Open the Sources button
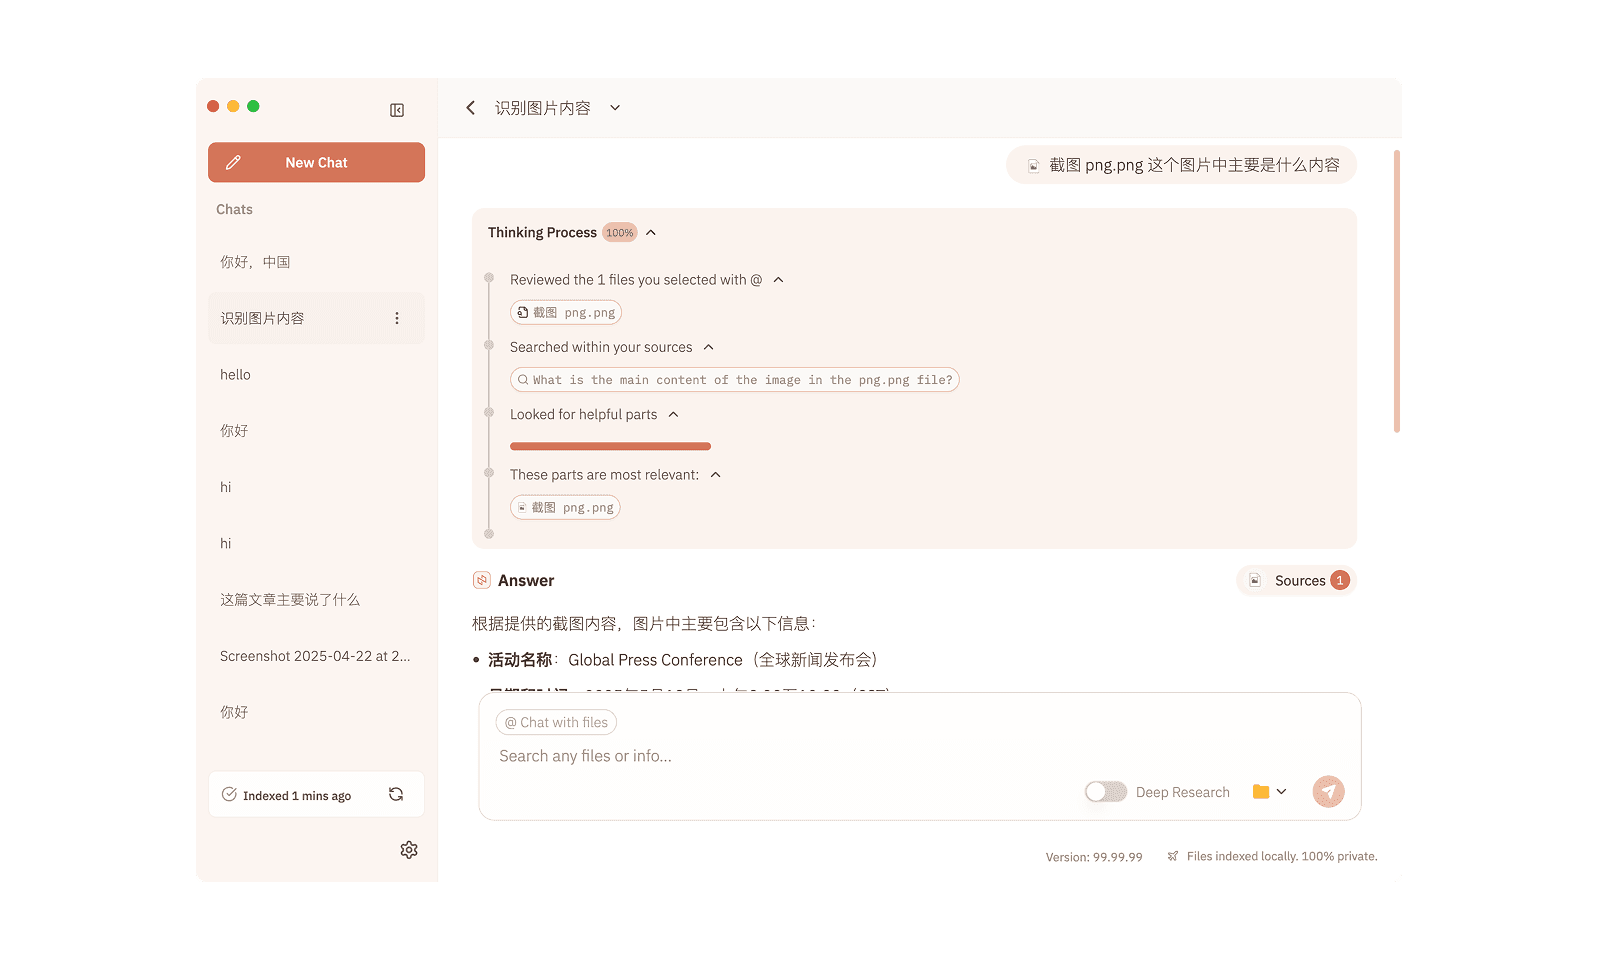This screenshot has width=1600, height=960. 1298,580
